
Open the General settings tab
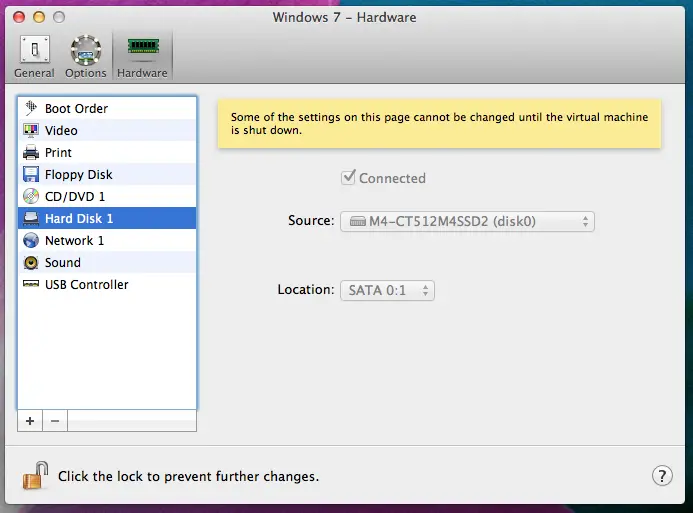34,56
